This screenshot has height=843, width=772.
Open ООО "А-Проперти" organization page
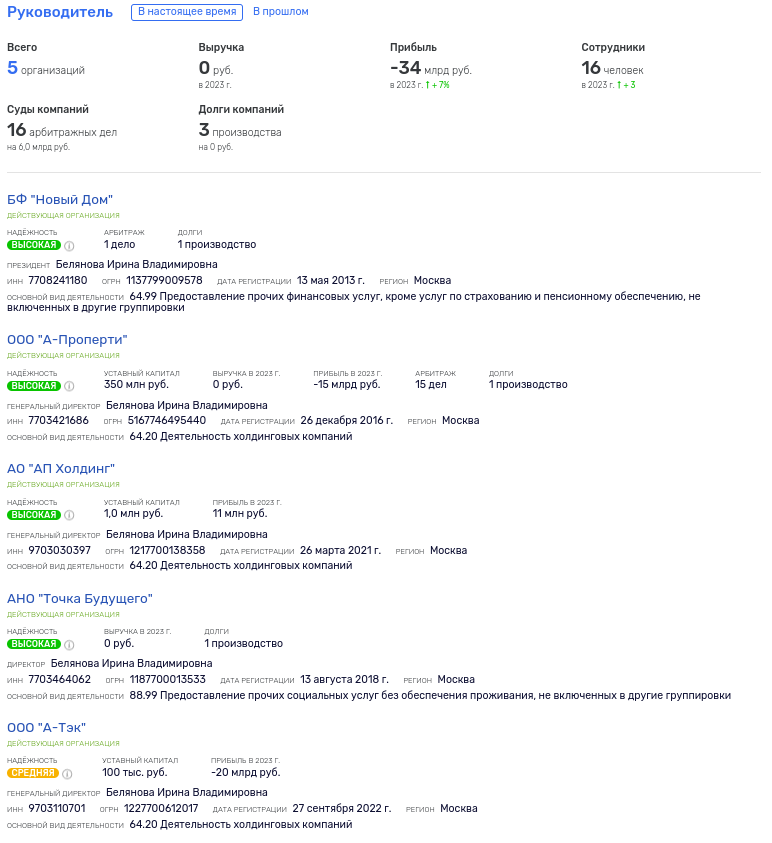[67, 340]
